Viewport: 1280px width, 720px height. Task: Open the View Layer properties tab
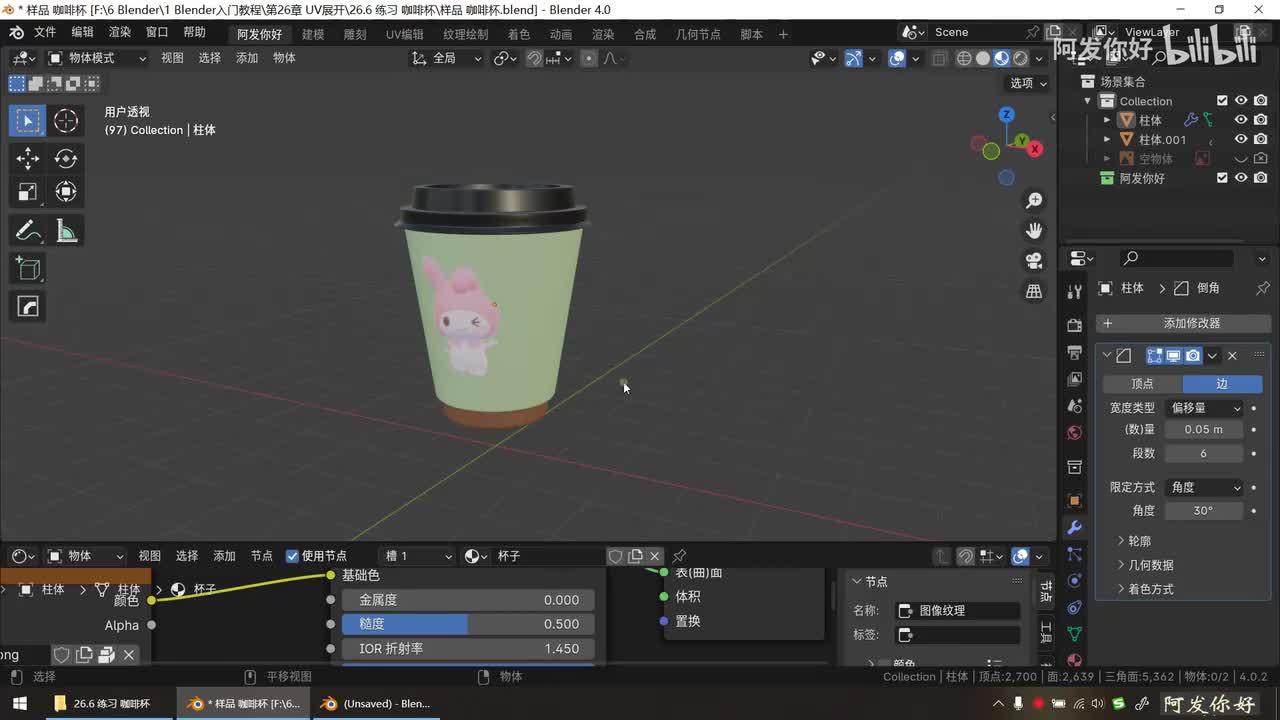(1075, 379)
